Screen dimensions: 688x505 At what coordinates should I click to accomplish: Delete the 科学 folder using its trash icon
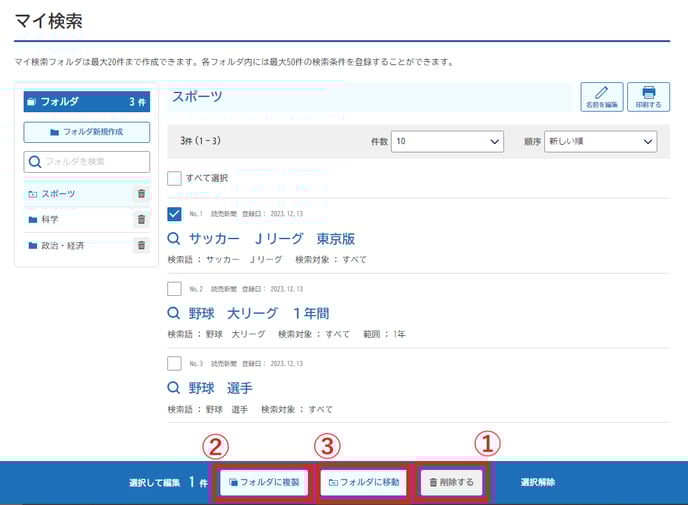[141, 220]
